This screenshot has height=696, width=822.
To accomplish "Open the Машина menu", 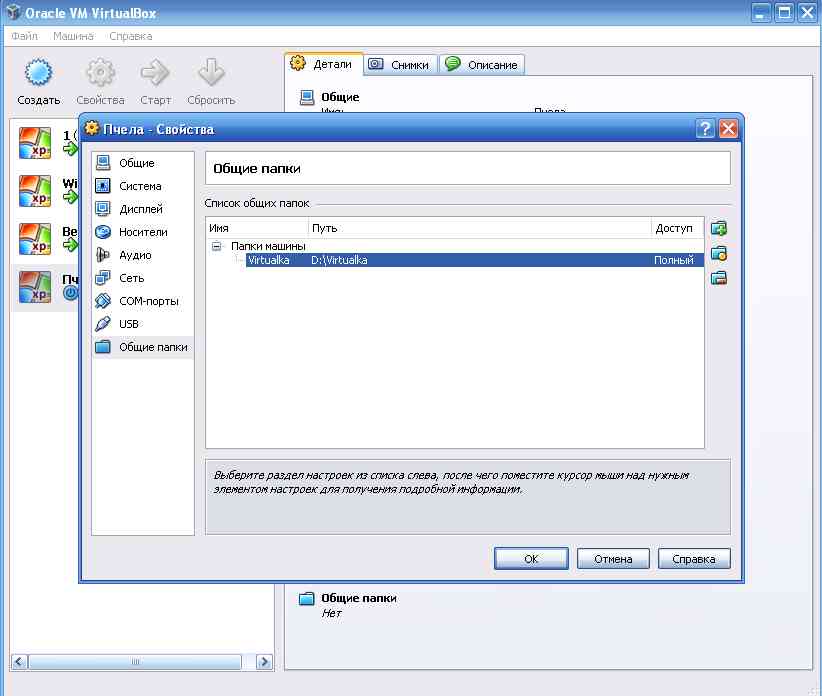I will click(73, 36).
